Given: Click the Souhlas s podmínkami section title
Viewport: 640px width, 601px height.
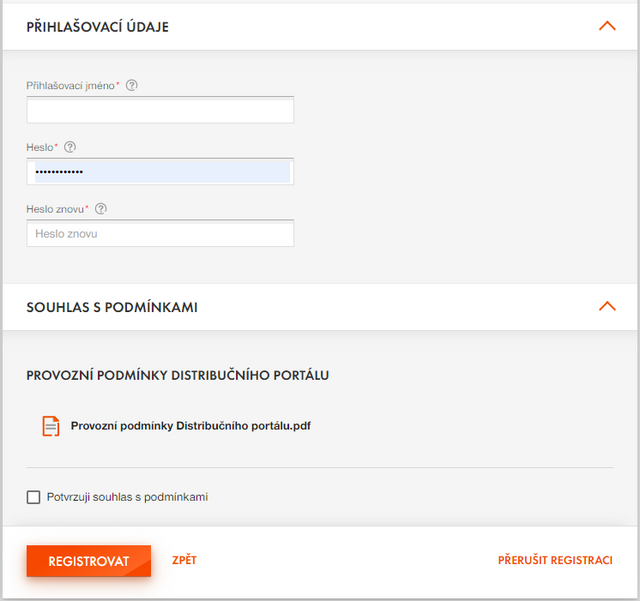Looking at the screenshot, I should (112, 307).
